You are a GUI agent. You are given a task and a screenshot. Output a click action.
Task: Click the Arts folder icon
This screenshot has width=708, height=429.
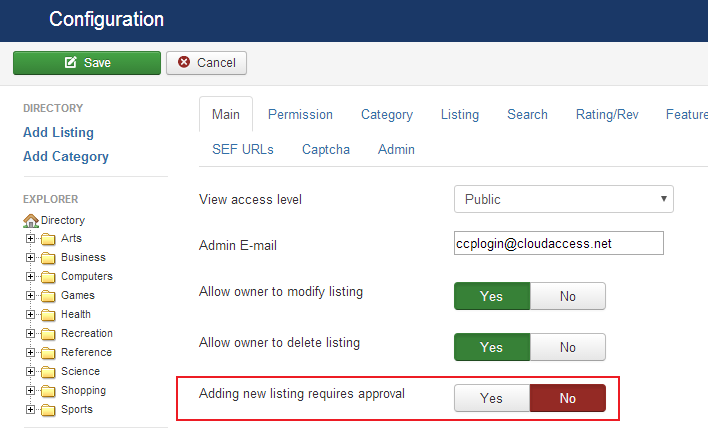(x=48, y=239)
